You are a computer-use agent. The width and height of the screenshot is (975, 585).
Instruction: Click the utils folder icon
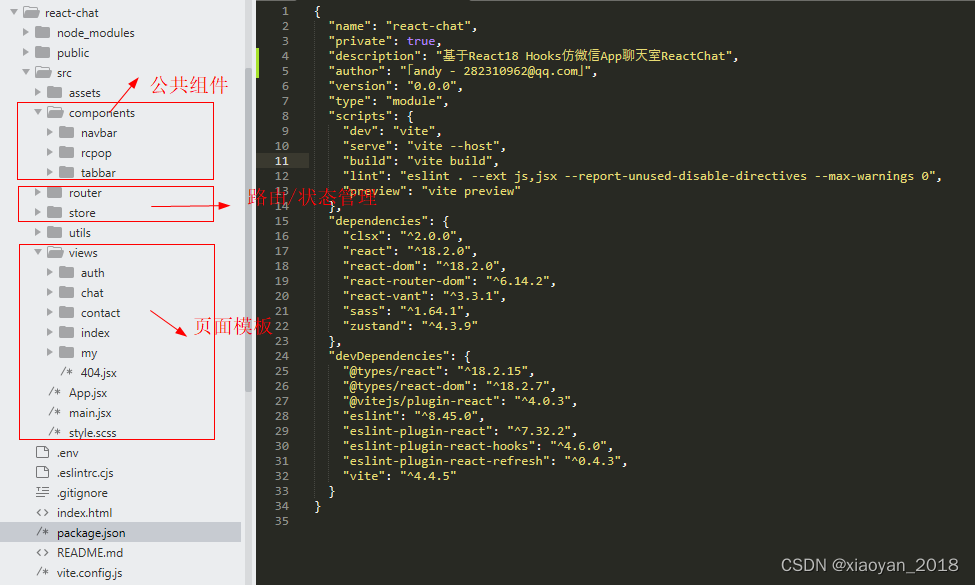tap(55, 232)
